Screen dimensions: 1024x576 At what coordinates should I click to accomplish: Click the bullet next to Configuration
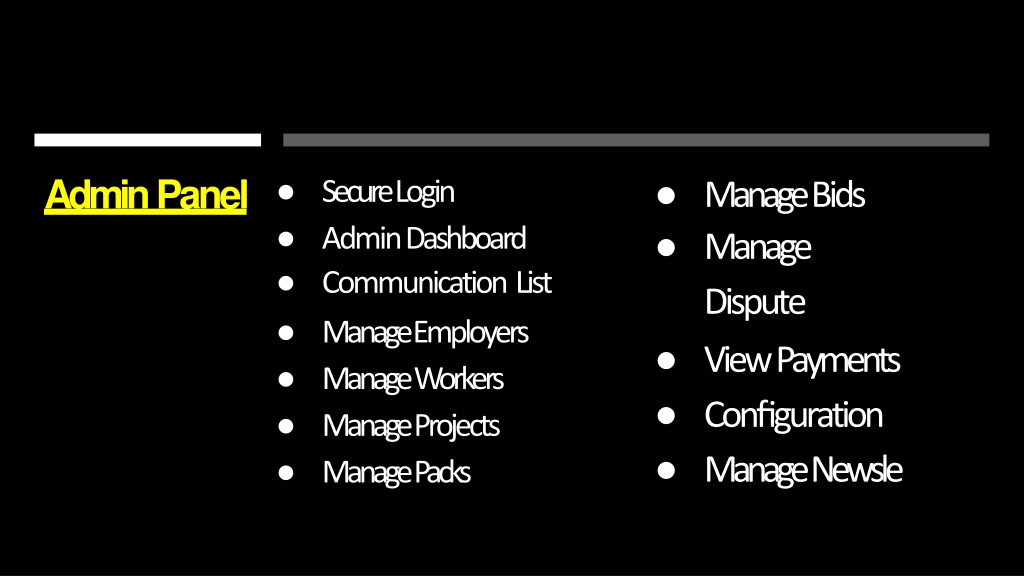point(666,415)
